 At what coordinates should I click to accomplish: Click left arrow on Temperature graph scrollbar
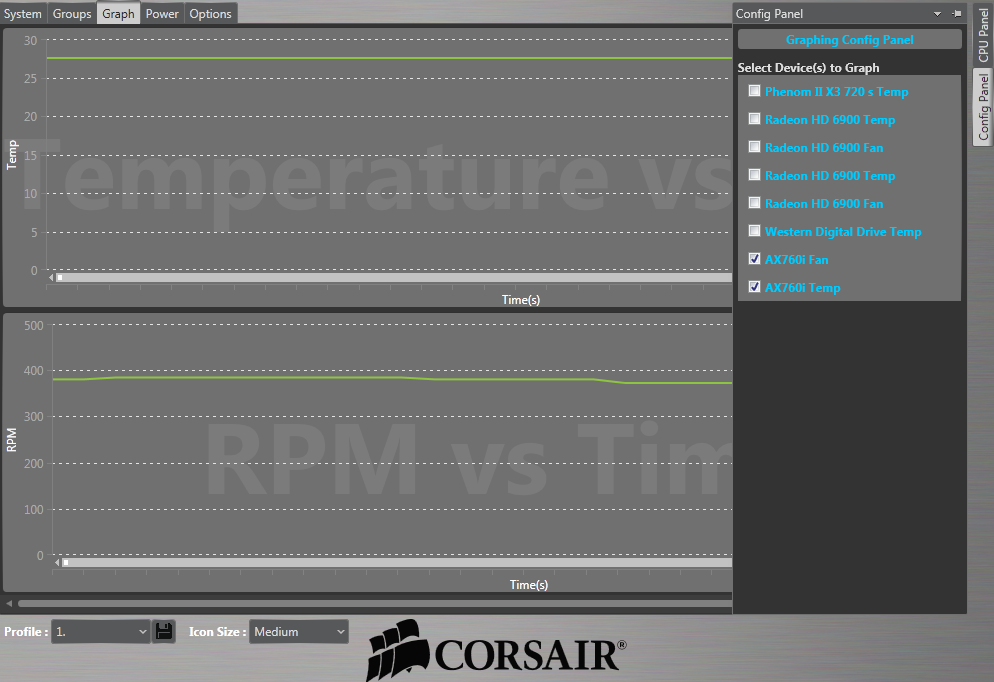coord(51,278)
